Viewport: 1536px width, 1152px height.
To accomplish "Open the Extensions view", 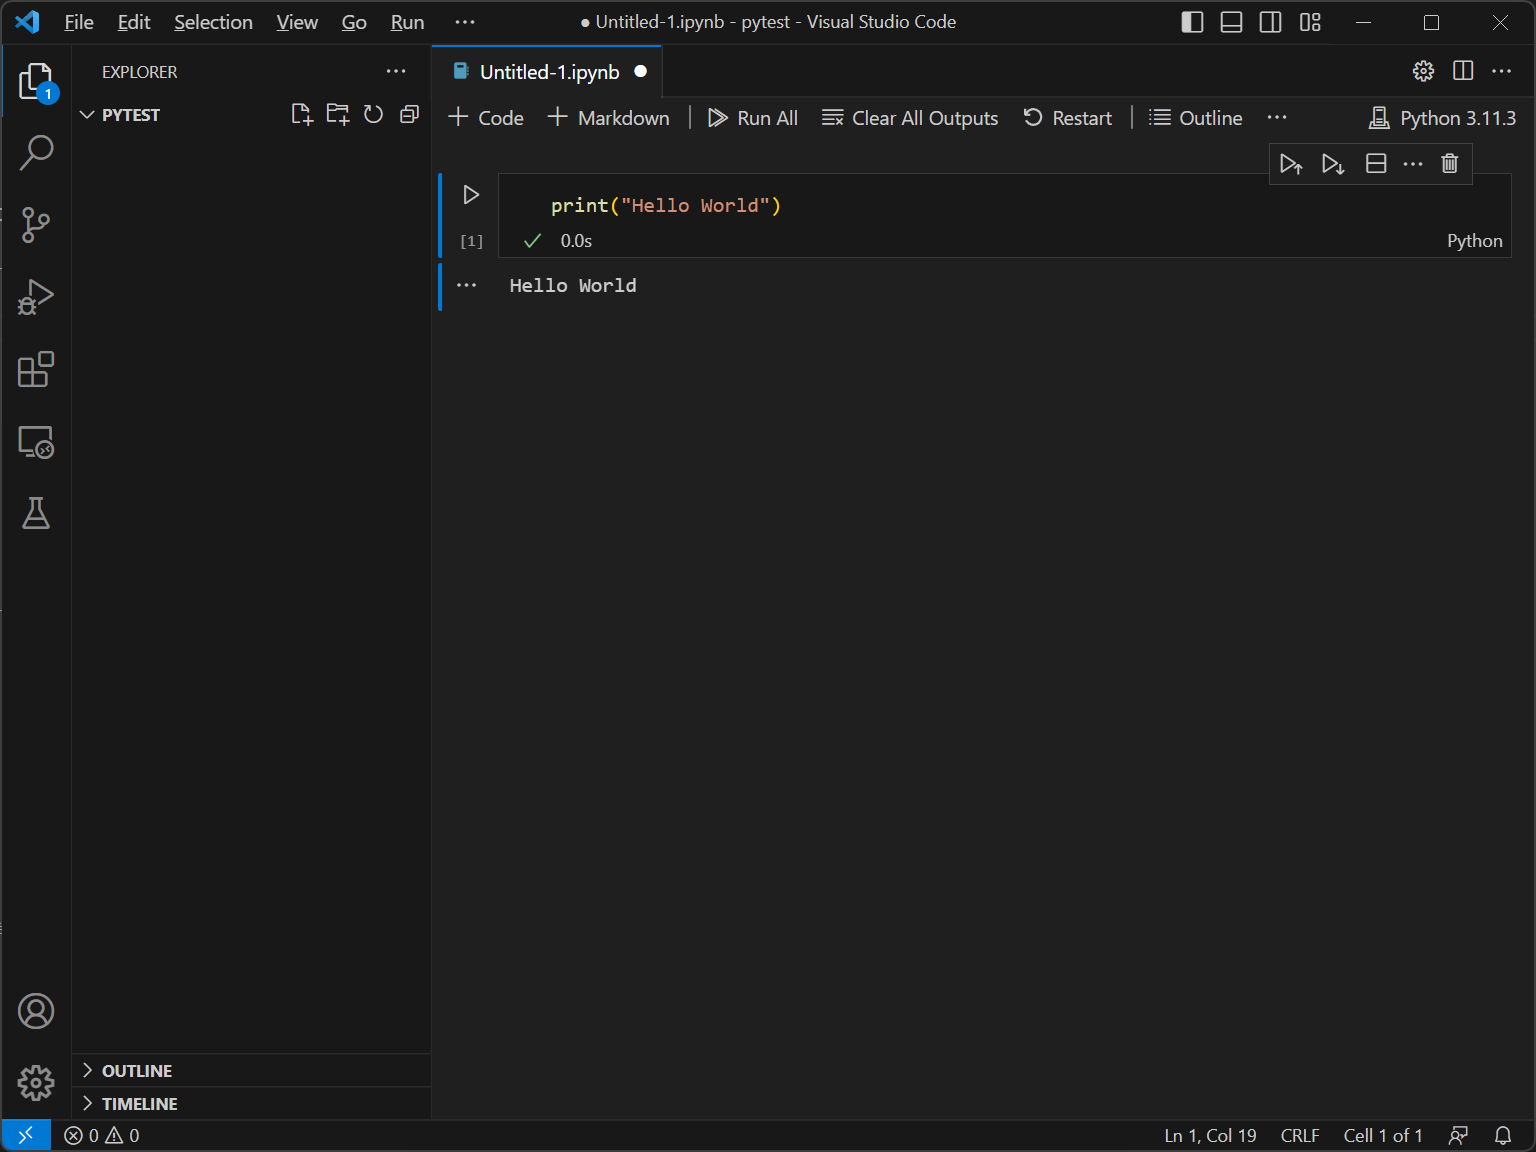I will [x=36, y=369].
